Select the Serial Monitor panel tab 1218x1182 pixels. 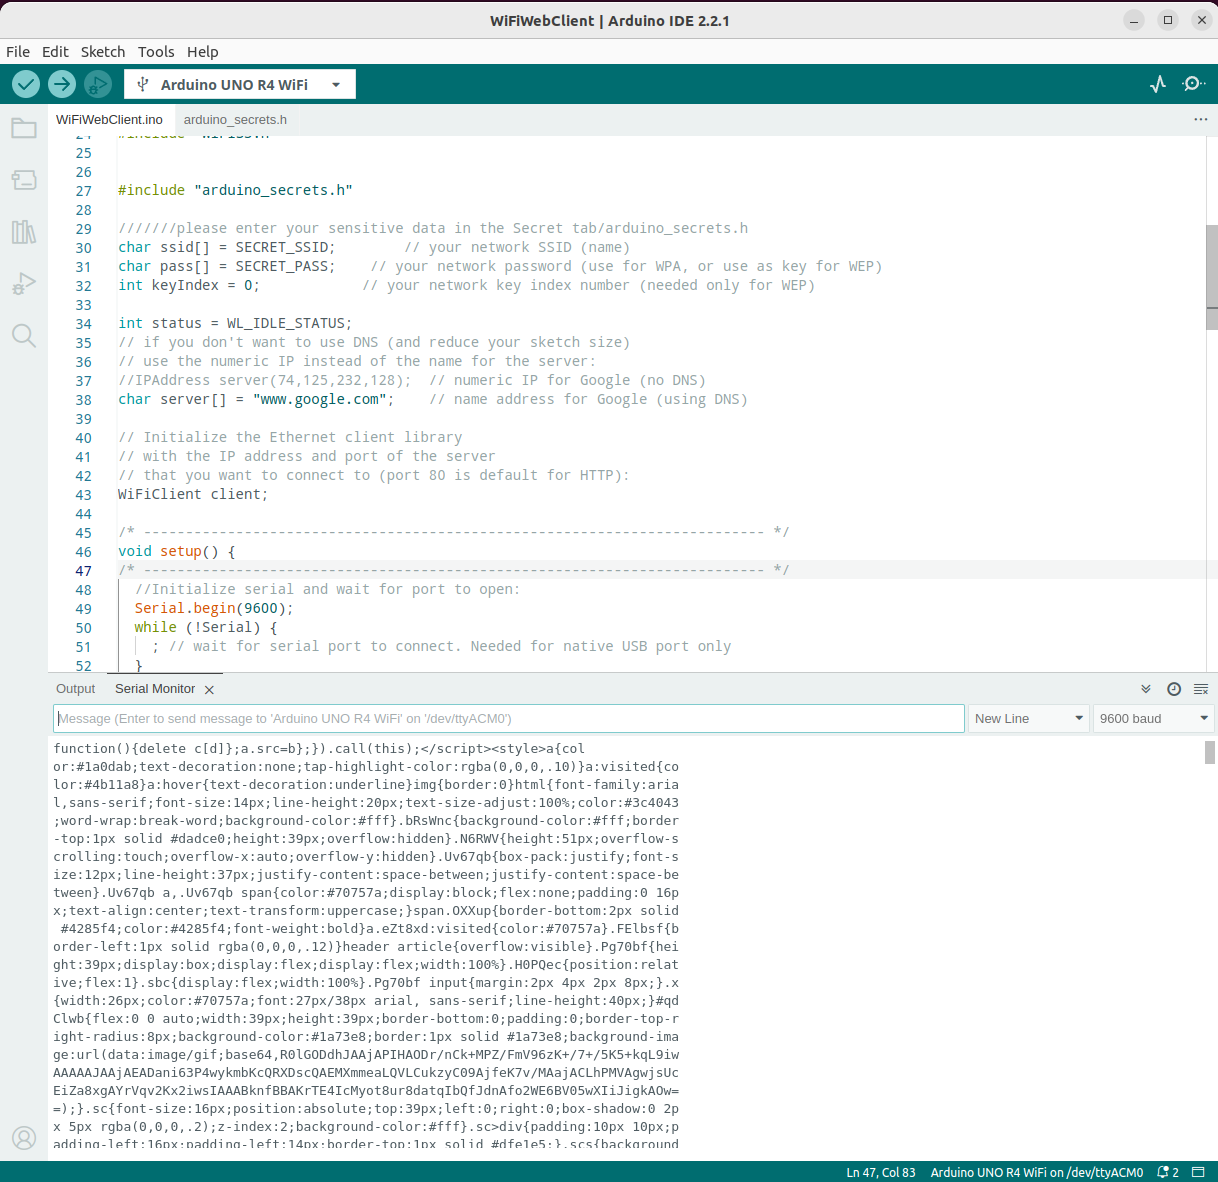click(x=155, y=689)
